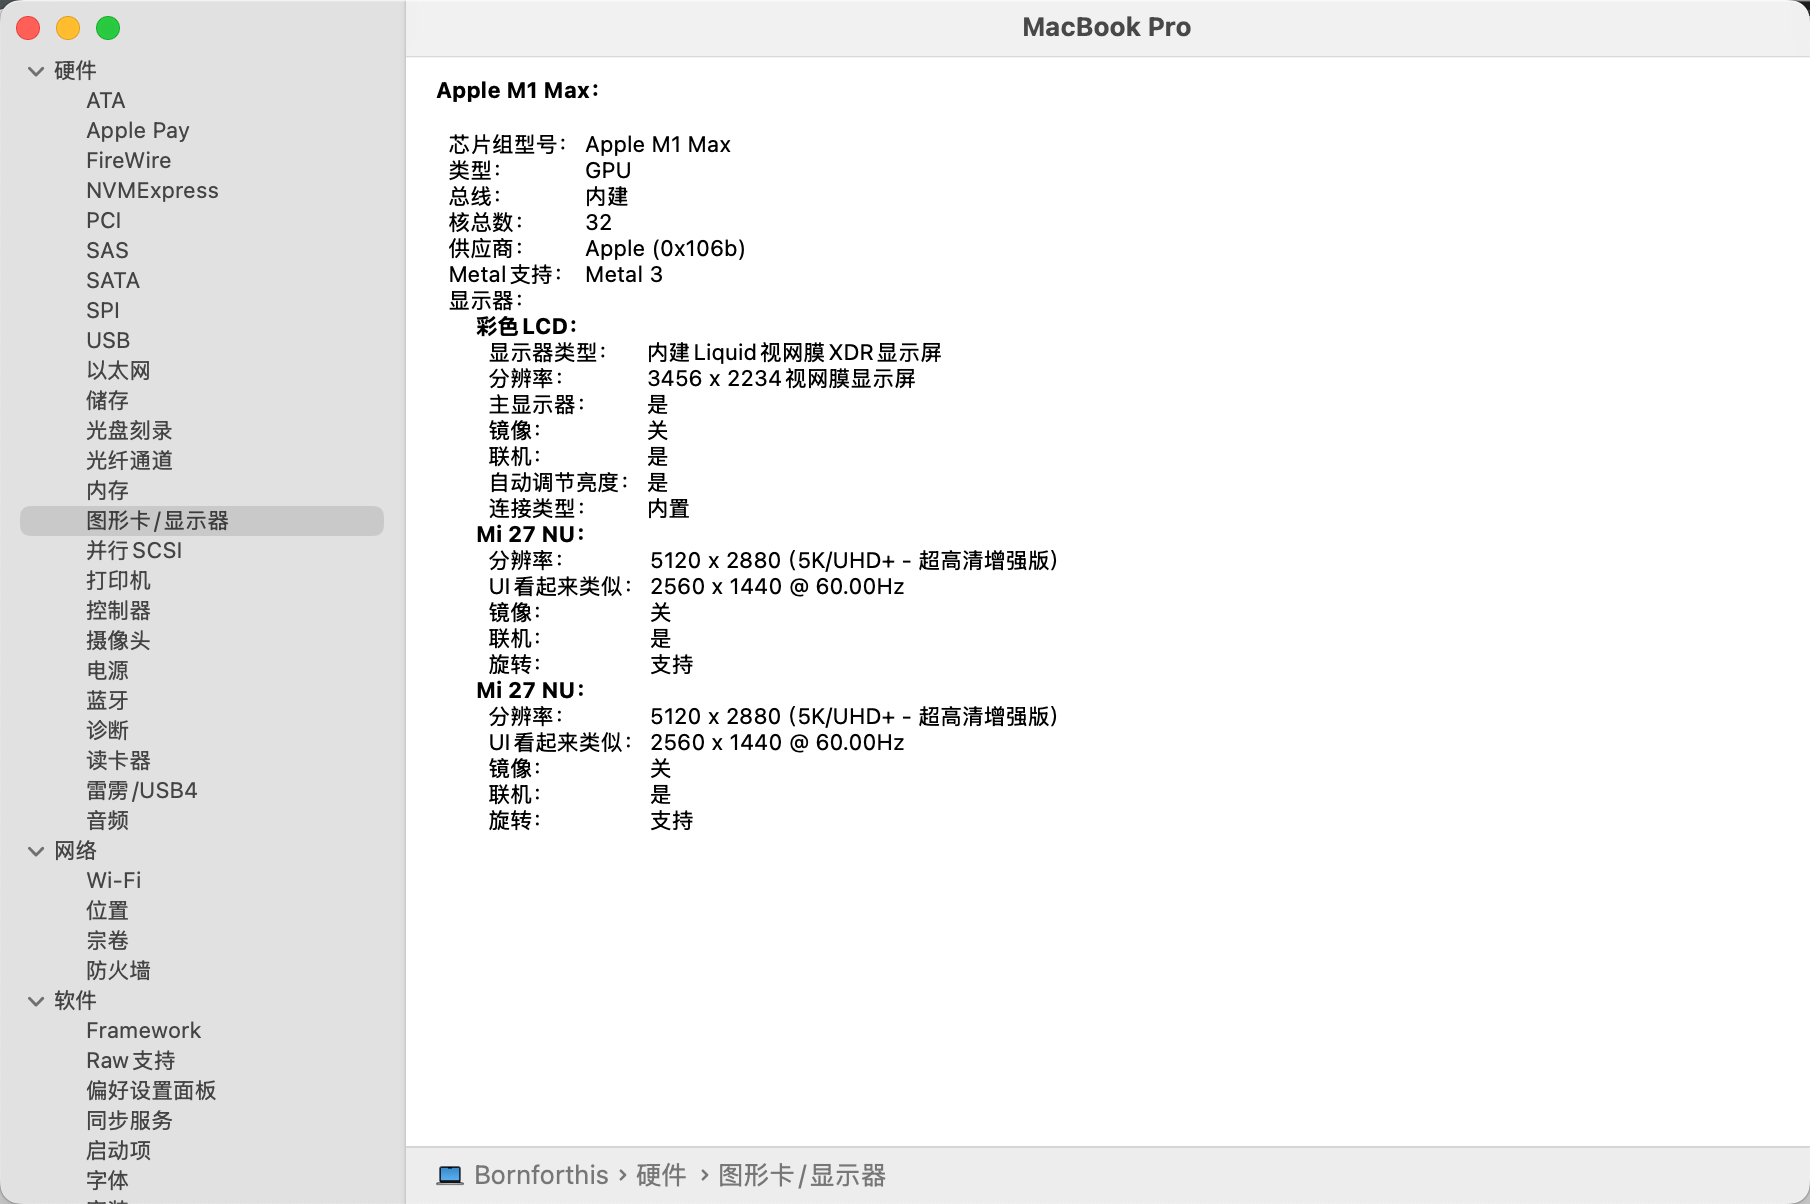This screenshot has height=1204, width=1810.
Task: Click the 软件 section header label
Action: pyautogui.click(x=75, y=1001)
